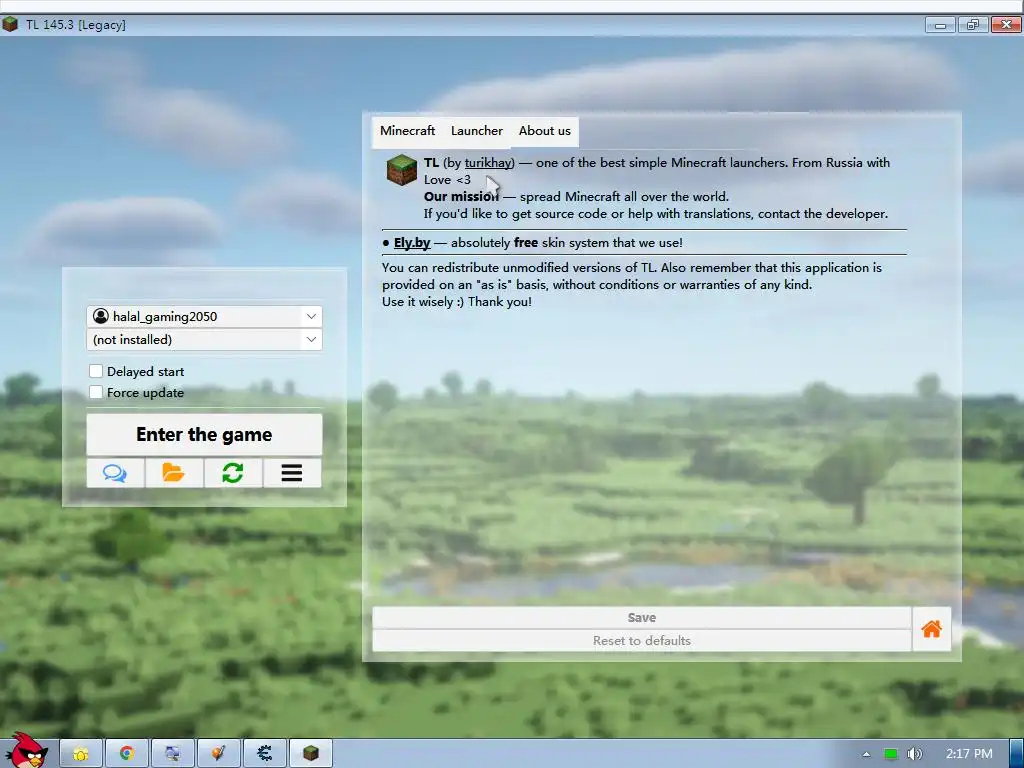The height and width of the screenshot is (768, 1024).
Task: Open the monitor/network taskbar icon
Action: [x=172, y=754]
